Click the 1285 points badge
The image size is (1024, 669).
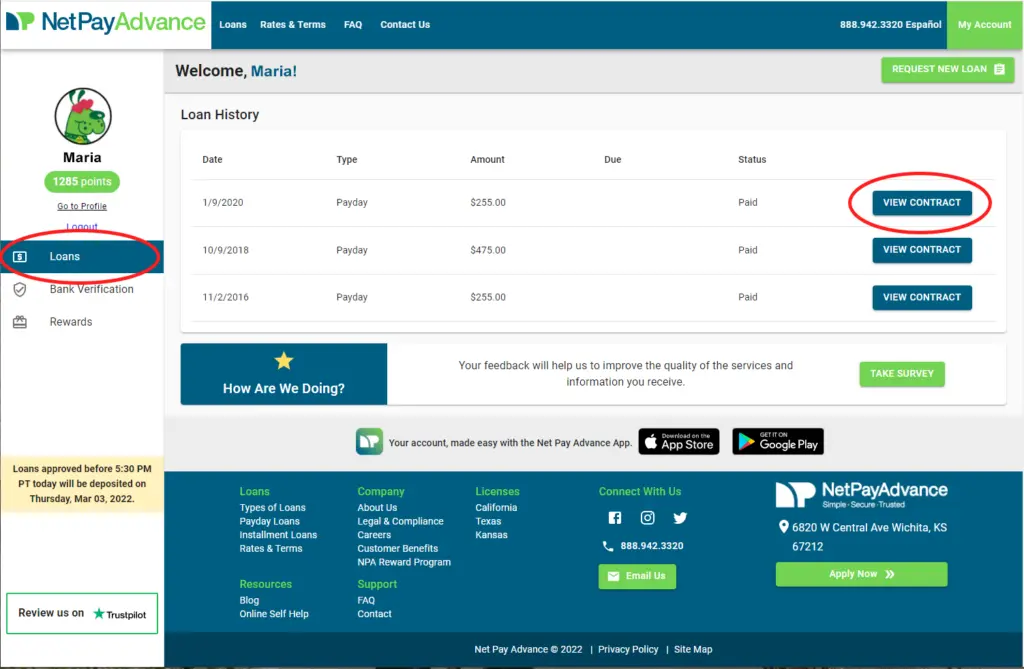tap(82, 182)
